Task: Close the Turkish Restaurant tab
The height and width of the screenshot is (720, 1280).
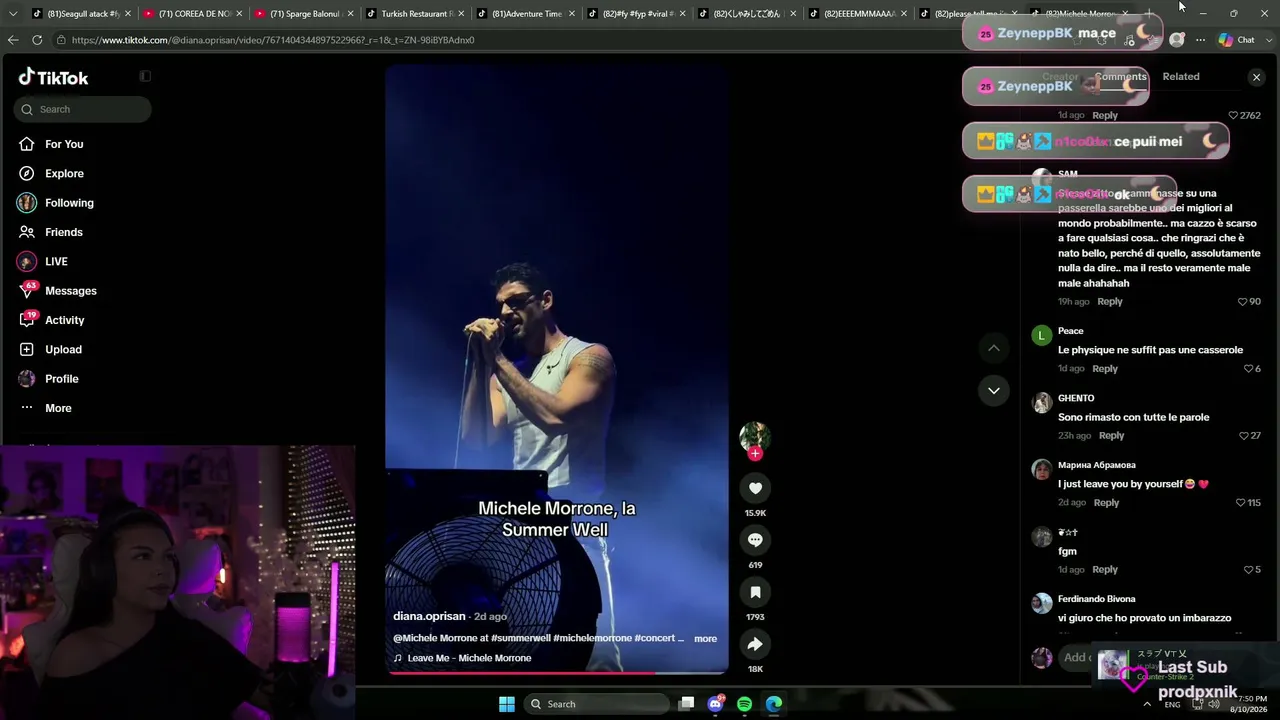Action: pos(461,14)
